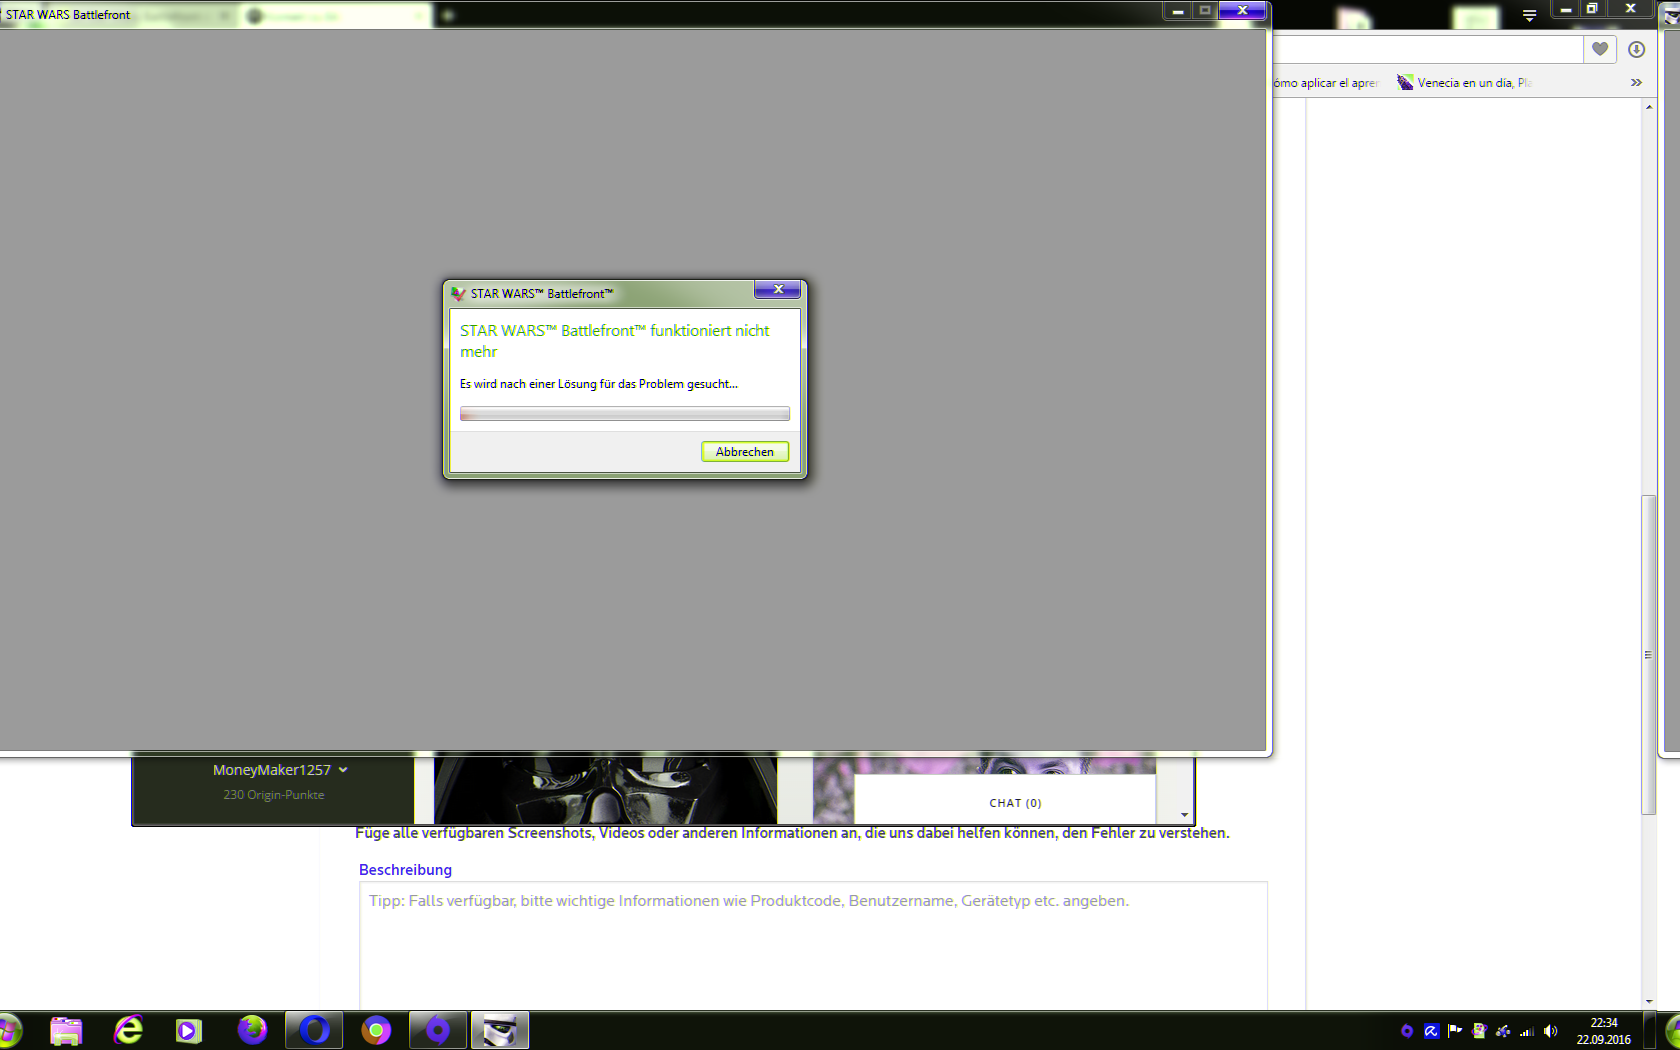Open Windows Media Player from taskbar

tap(188, 1030)
